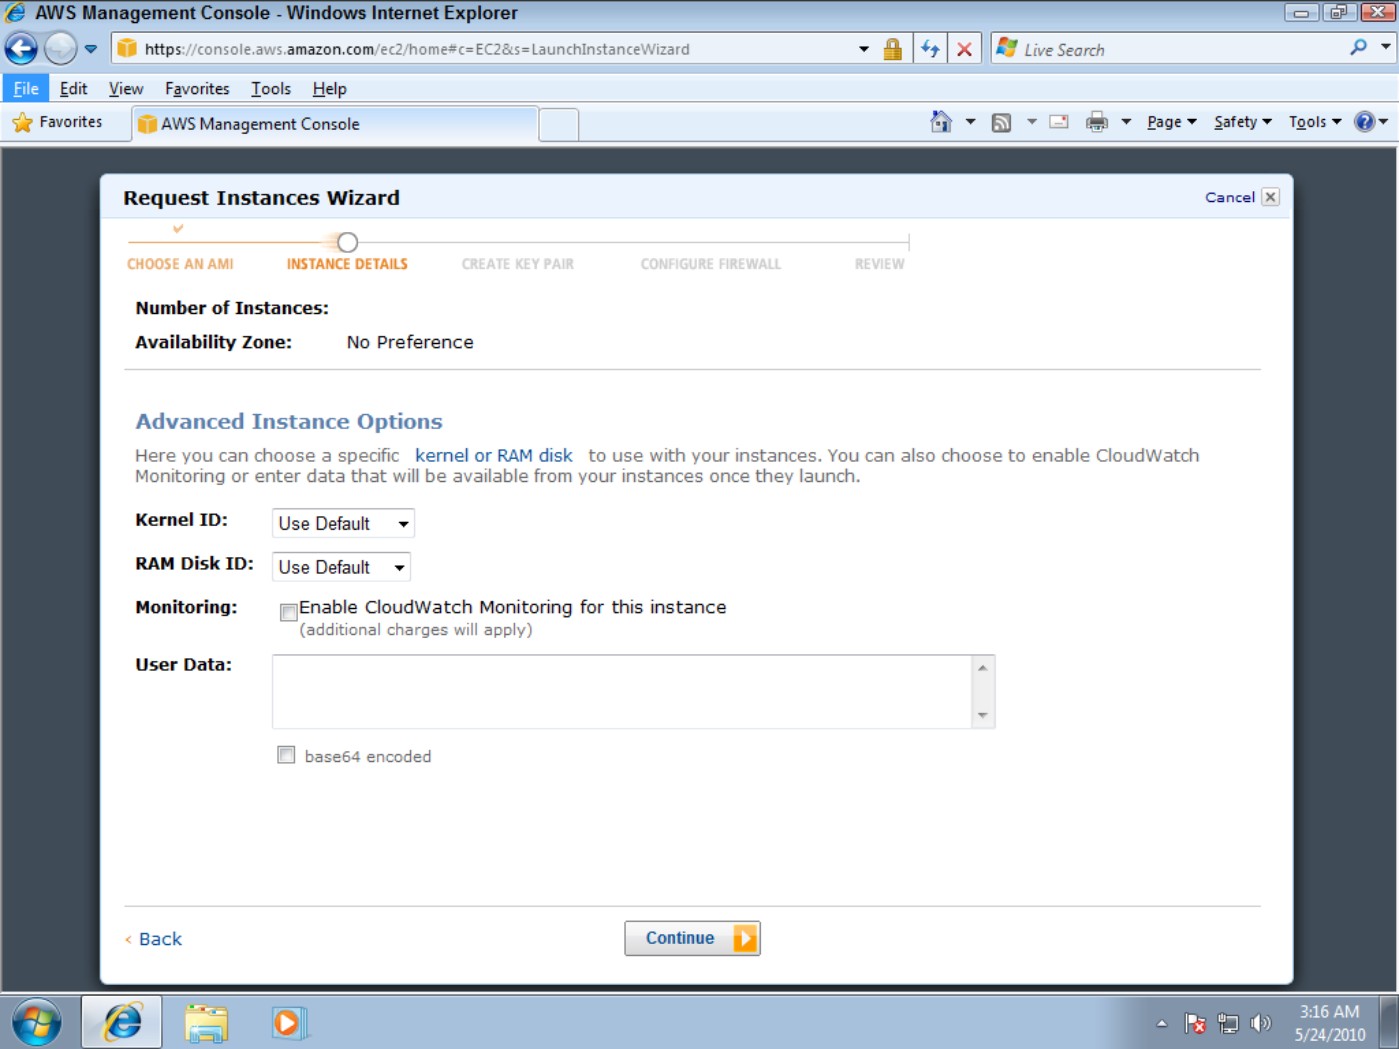This screenshot has width=1399, height=1049.
Task: Click the Continue button
Action: pyautogui.click(x=692, y=938)
